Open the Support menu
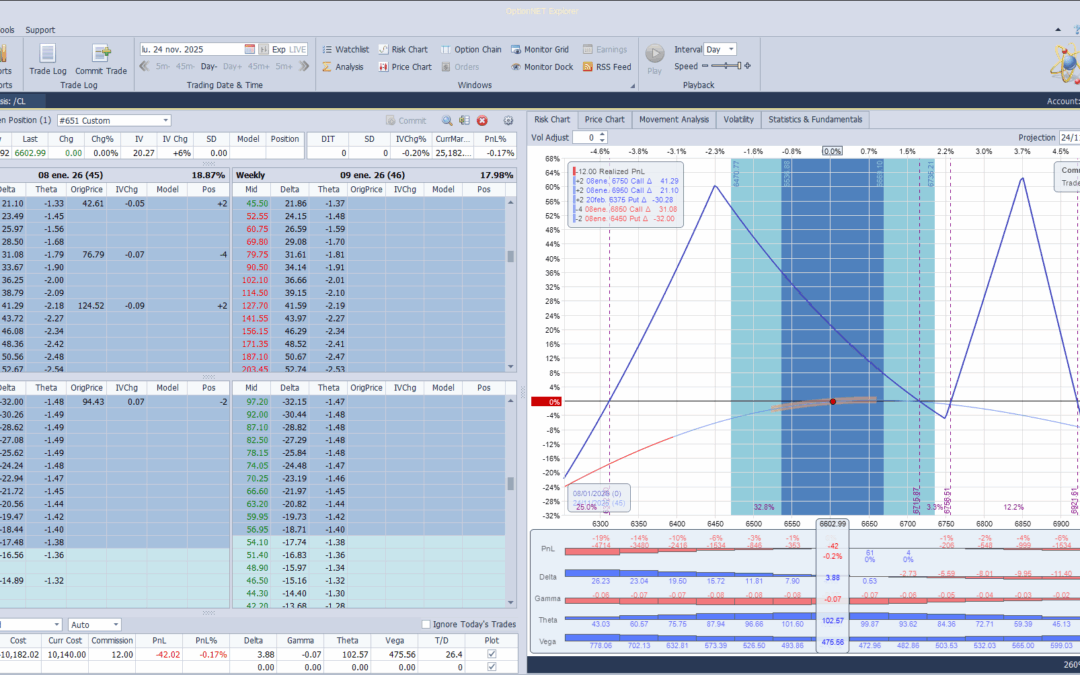Screen dimensions: 1080x675 coord(40,30)
